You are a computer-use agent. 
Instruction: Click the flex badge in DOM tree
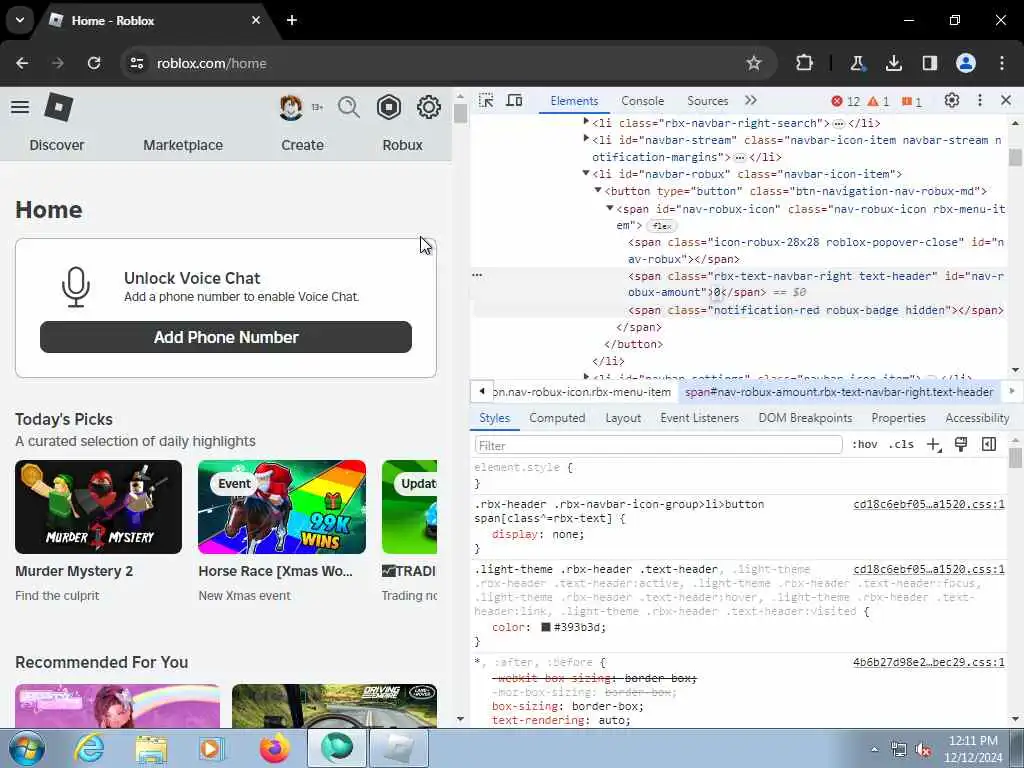pos(662,226)
